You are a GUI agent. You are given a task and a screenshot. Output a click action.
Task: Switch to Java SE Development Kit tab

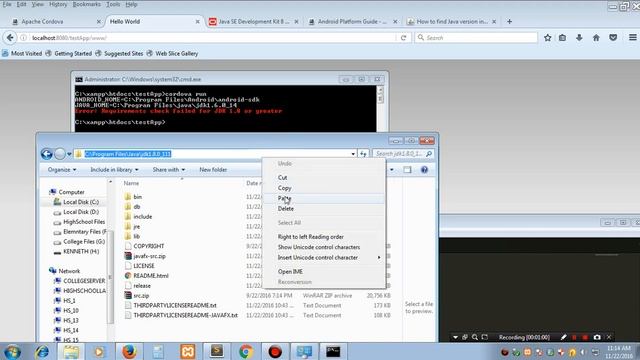pyautogui.click(x=253, y=22)
